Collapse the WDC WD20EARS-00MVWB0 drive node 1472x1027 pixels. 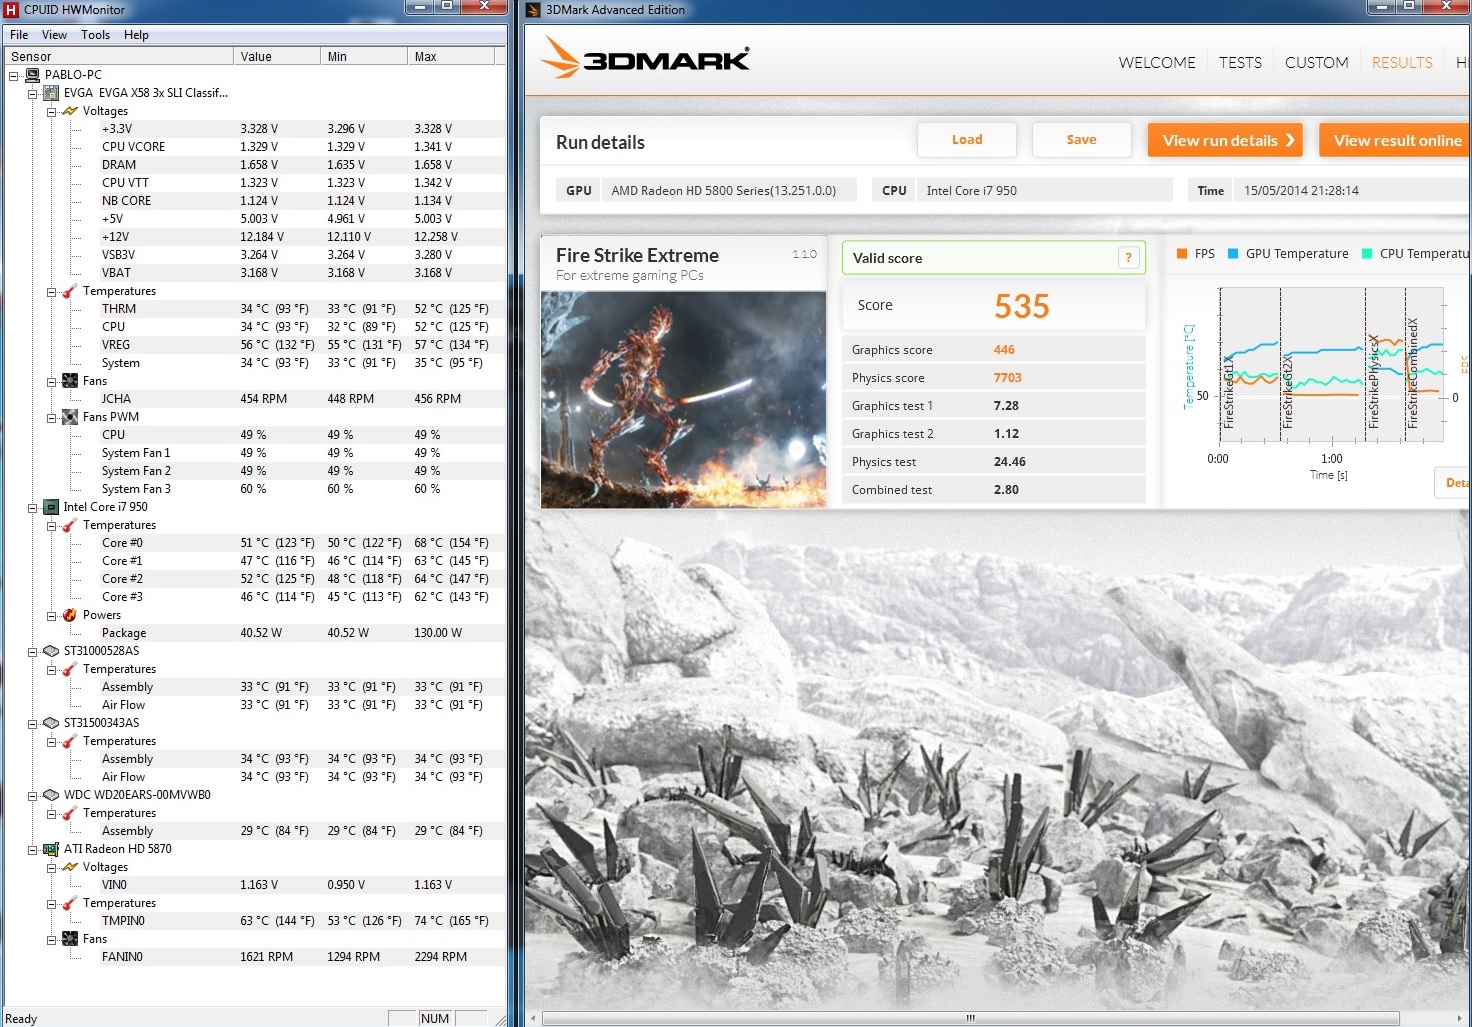(x=33, y=795)
